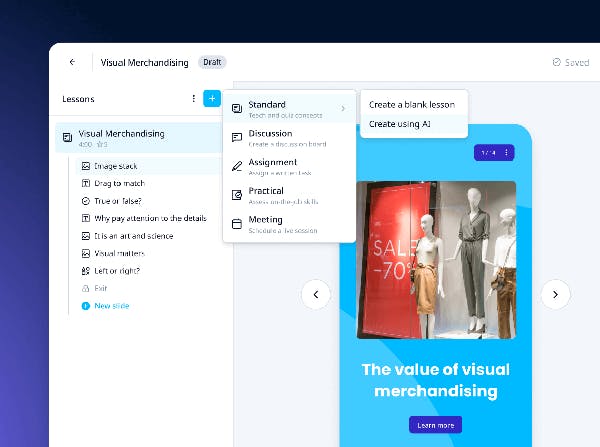Click the blue plus add lesson button

[212, 99]
